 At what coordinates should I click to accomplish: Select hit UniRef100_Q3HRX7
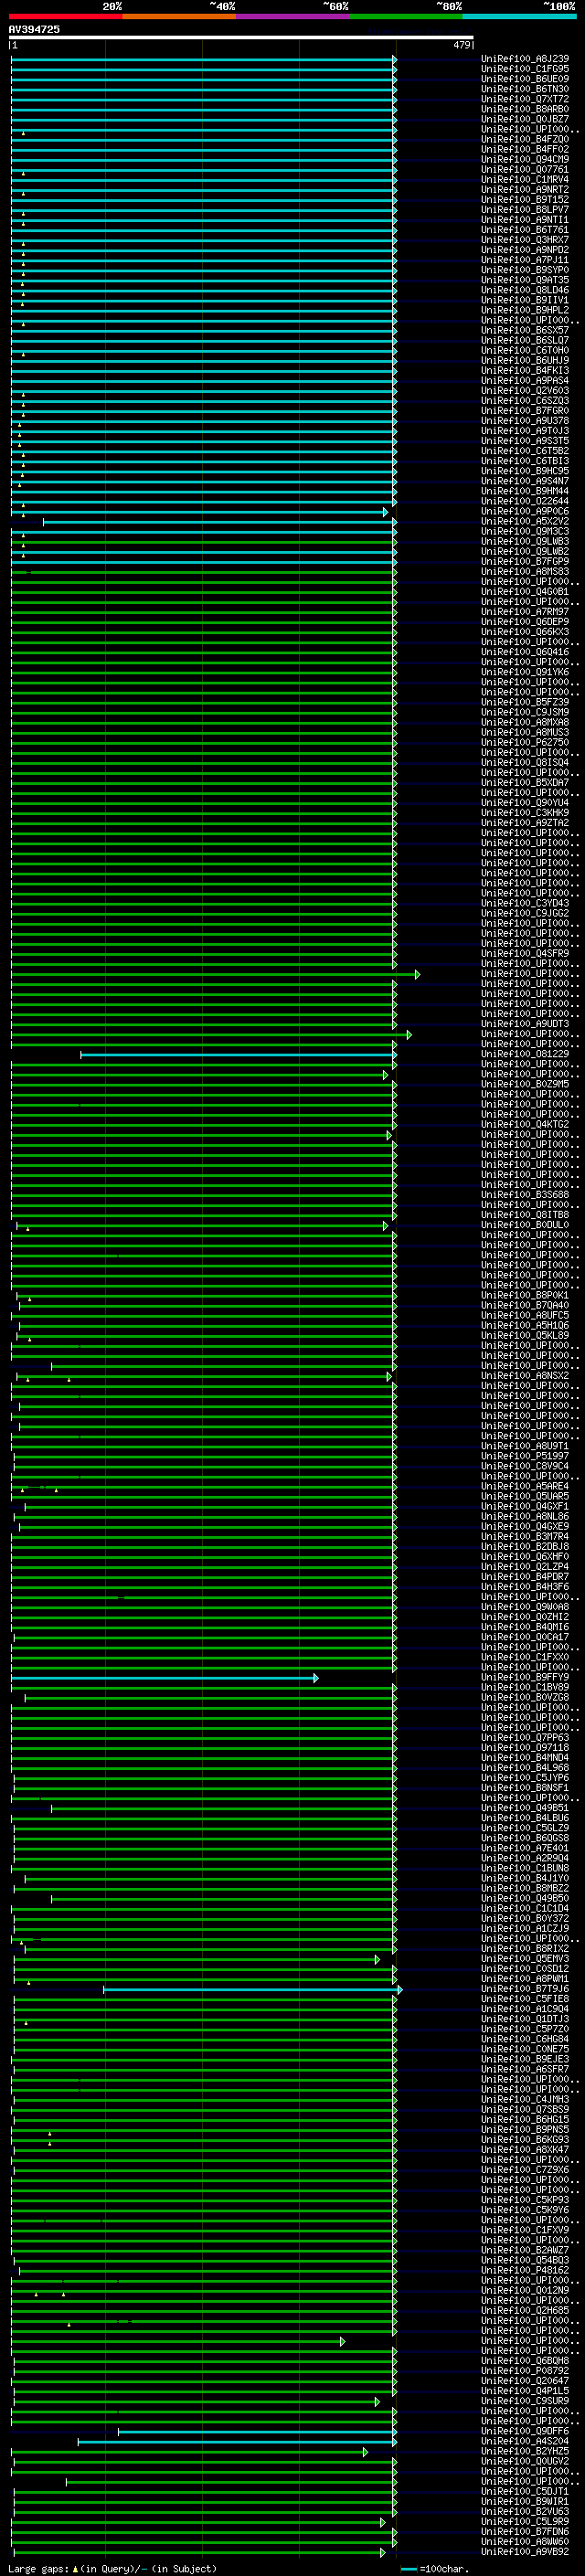click(x=525, y=240)
